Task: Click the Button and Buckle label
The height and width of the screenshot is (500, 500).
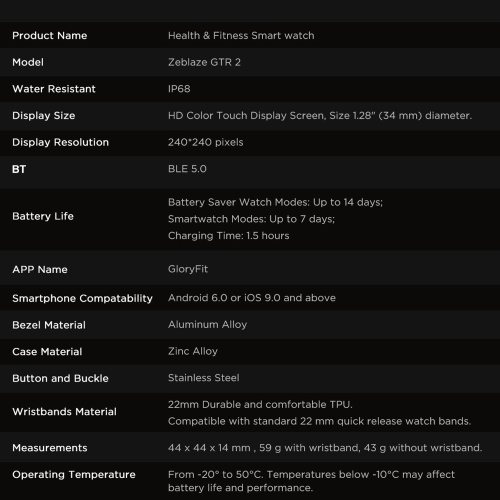Action: pos(60,378)
